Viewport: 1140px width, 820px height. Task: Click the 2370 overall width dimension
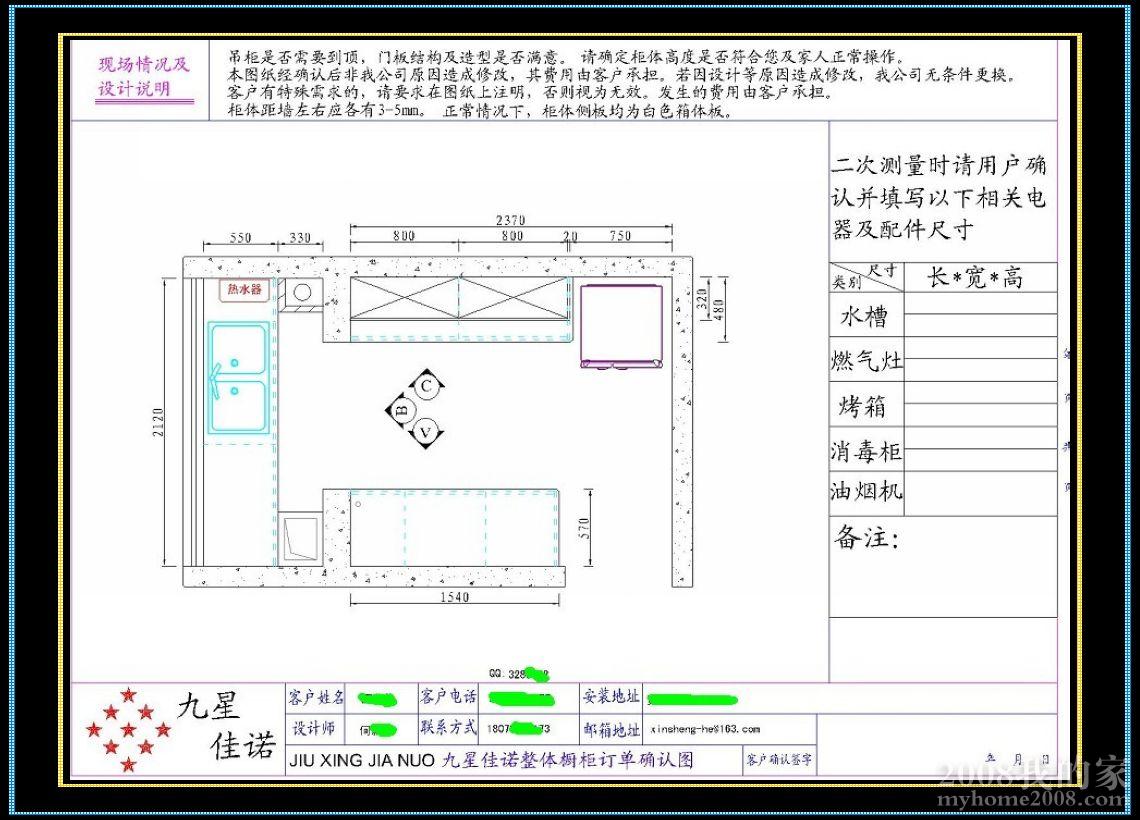pos(510,220)
